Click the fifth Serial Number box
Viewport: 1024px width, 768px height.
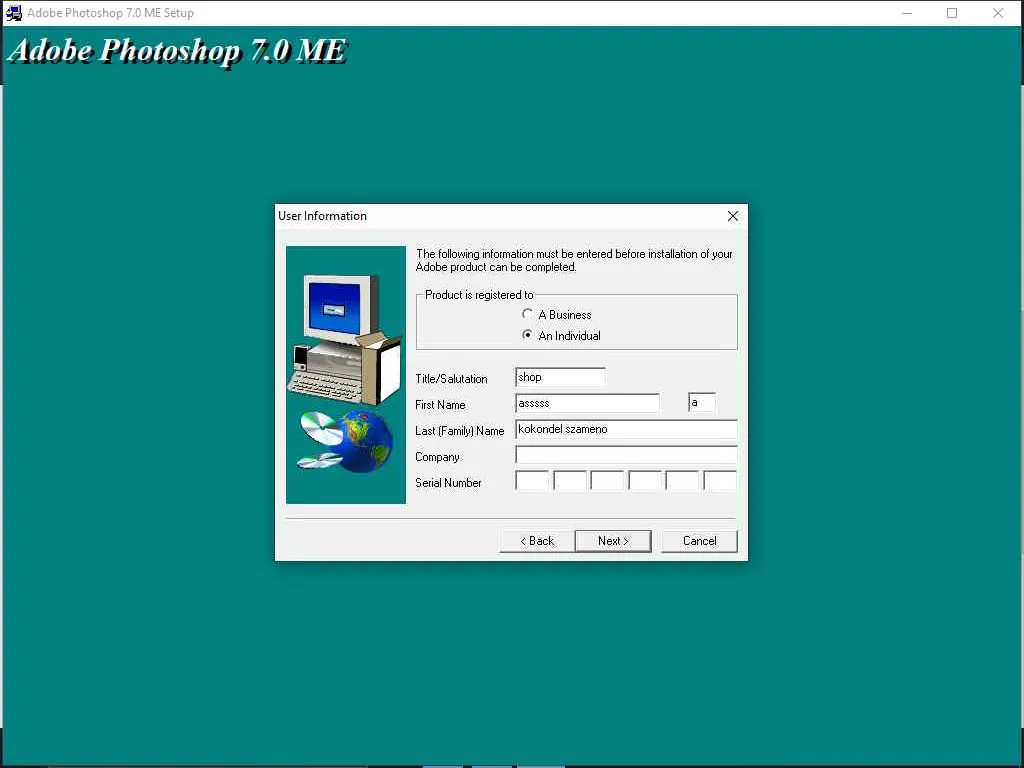click(682, 481)
